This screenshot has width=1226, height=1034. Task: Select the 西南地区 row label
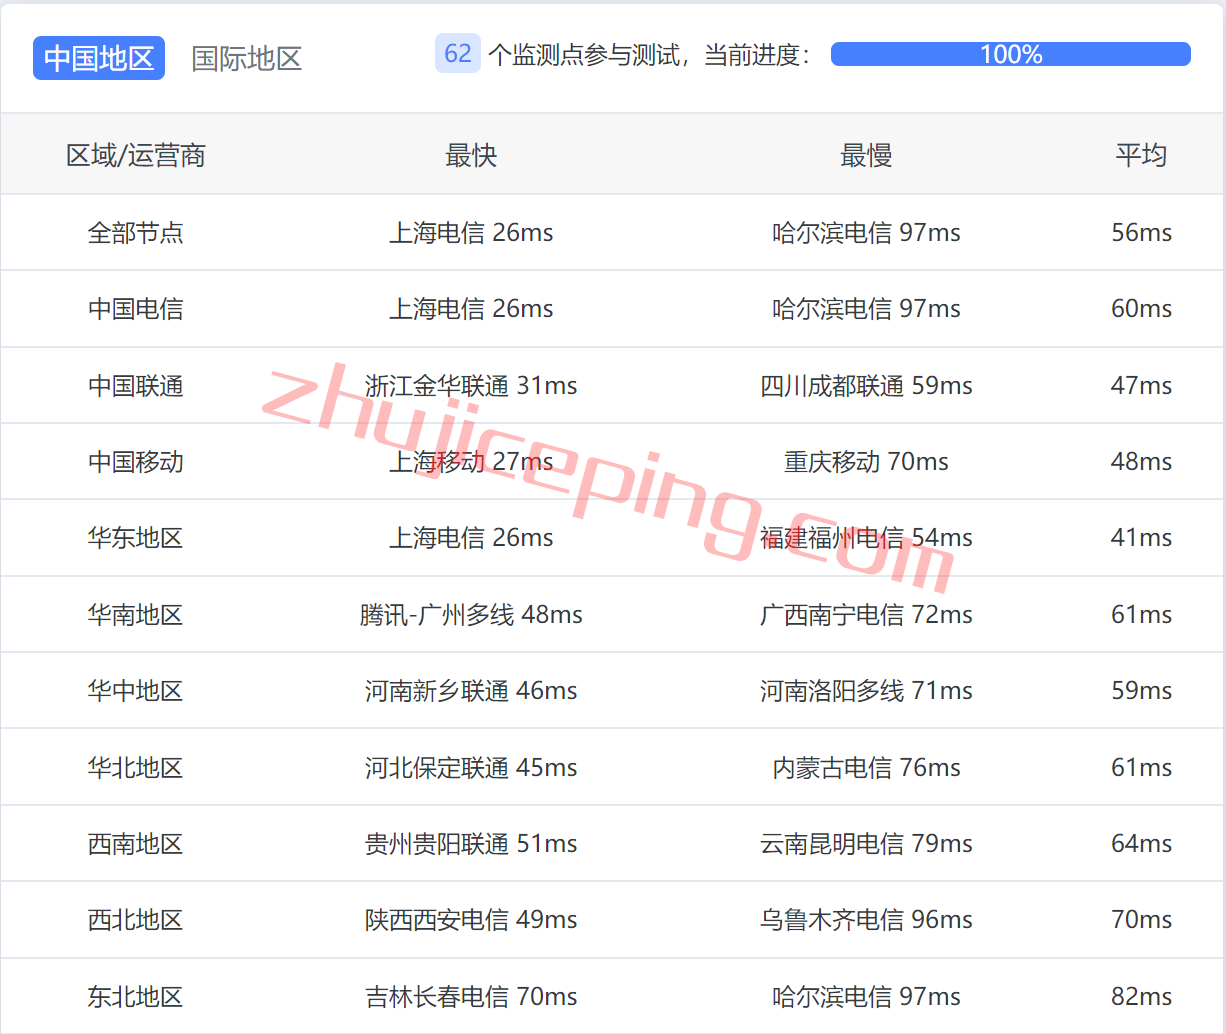[x=136, y=843]
